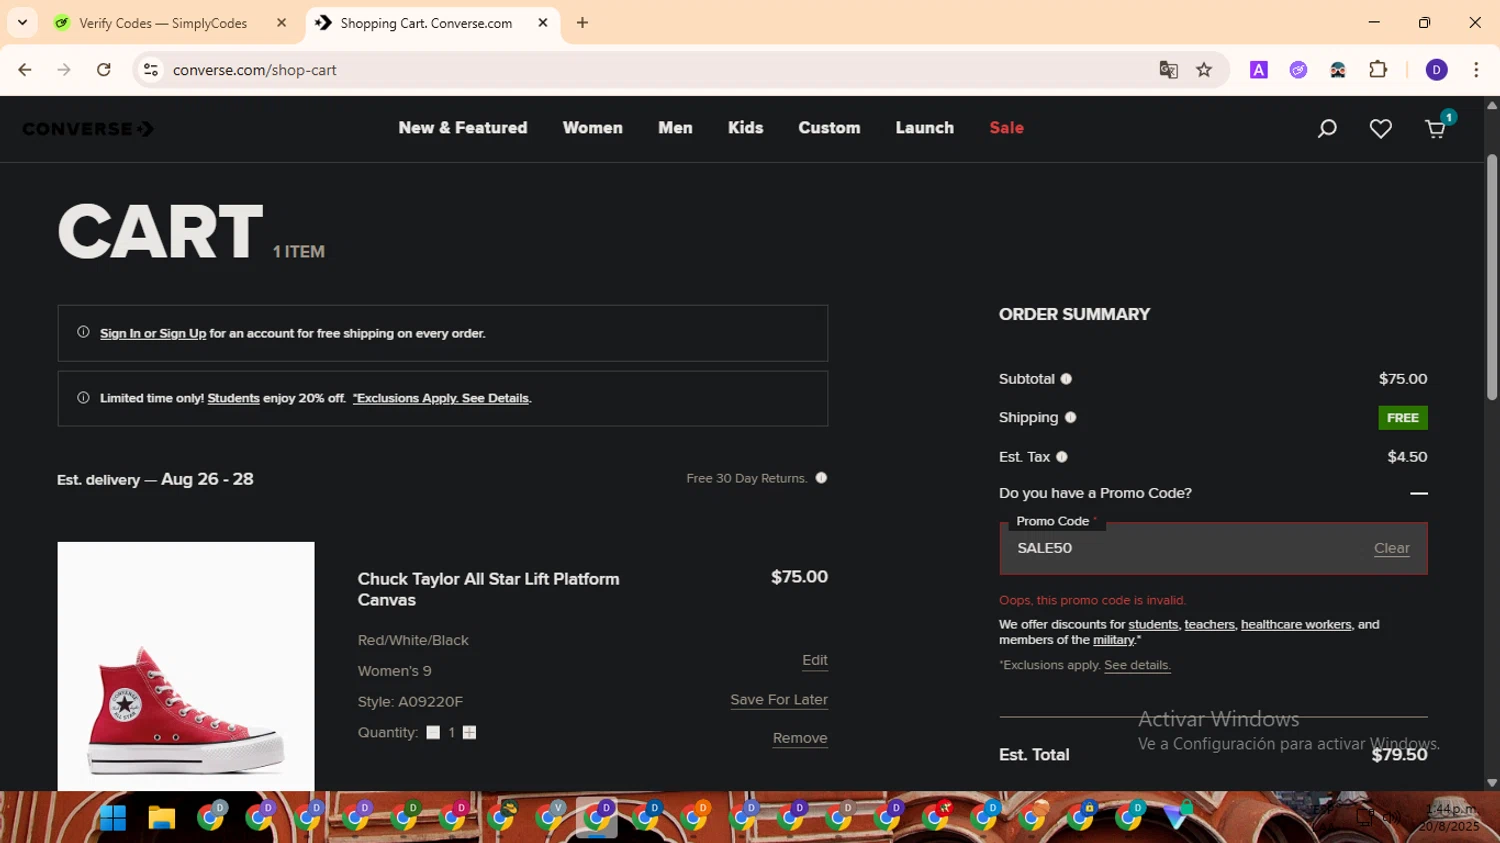Click the translate page icon
1500x843 pixels.
tap(1168, 70)
